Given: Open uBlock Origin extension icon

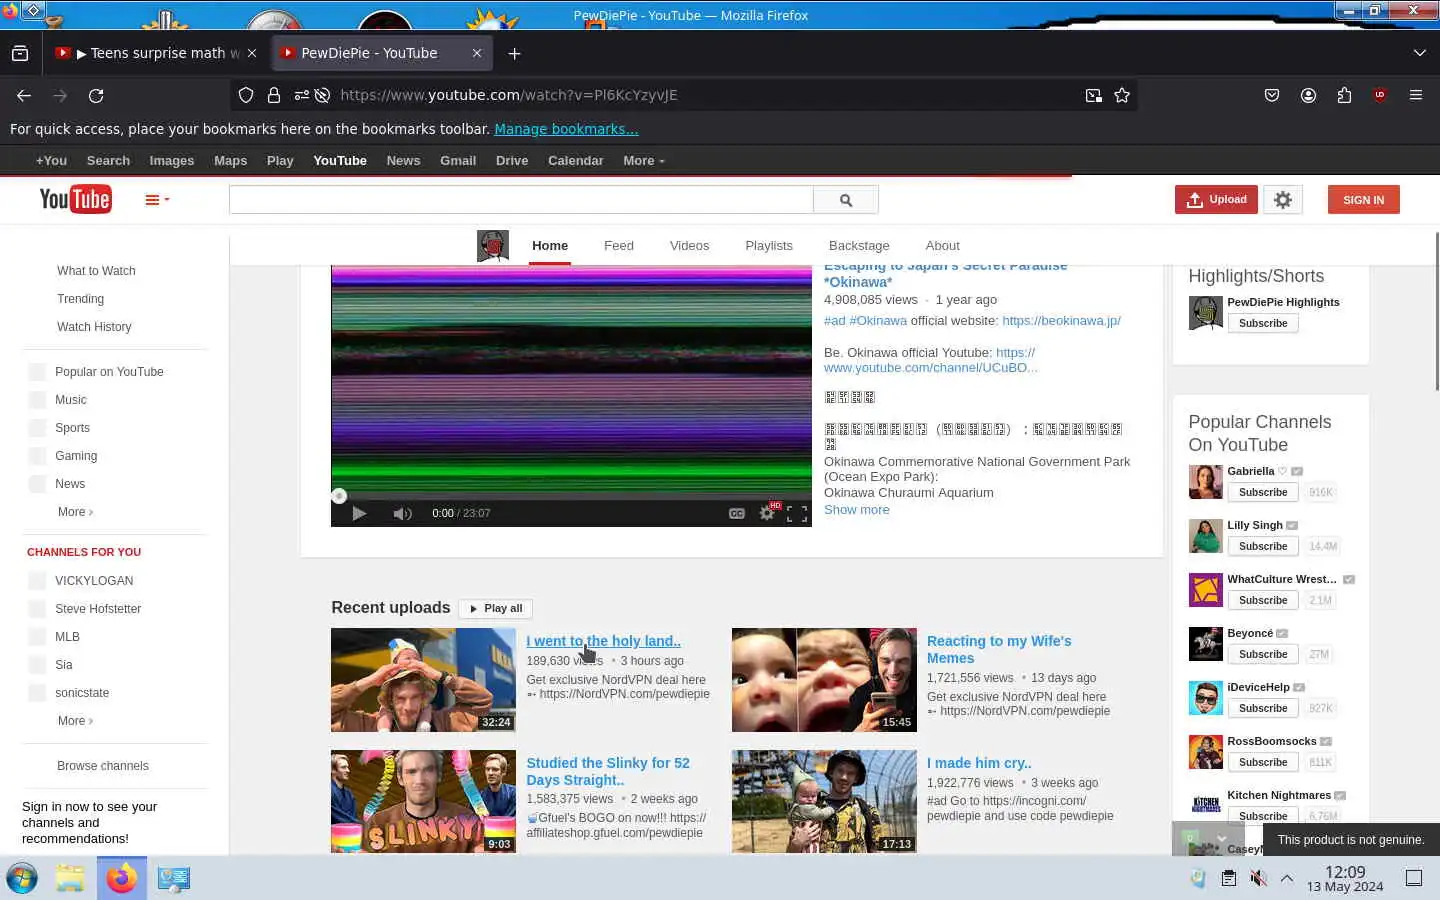Looking at the screenshot, I should click(1380, 95).
